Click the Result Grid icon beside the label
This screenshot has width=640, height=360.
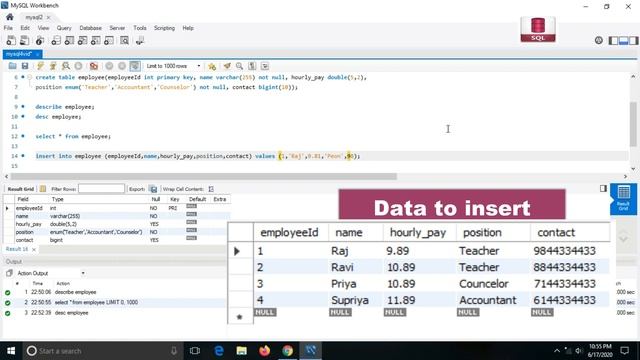tap(43, 189)
